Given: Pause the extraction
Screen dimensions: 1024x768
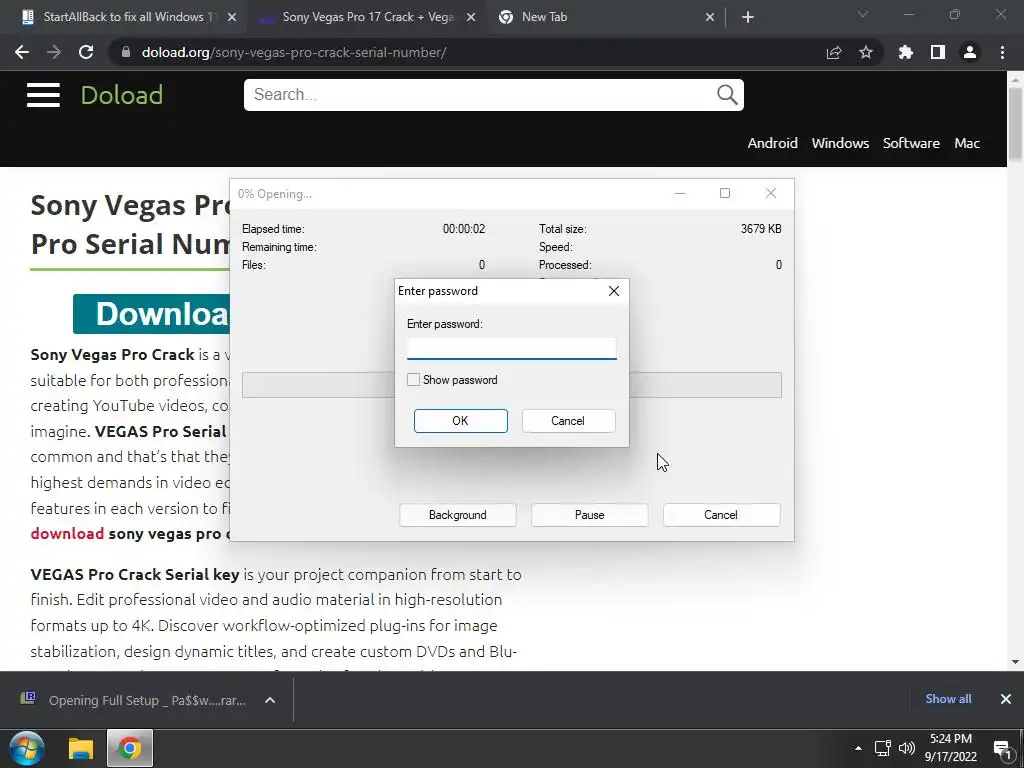Looking at the screenshot, I should (589, 515).
